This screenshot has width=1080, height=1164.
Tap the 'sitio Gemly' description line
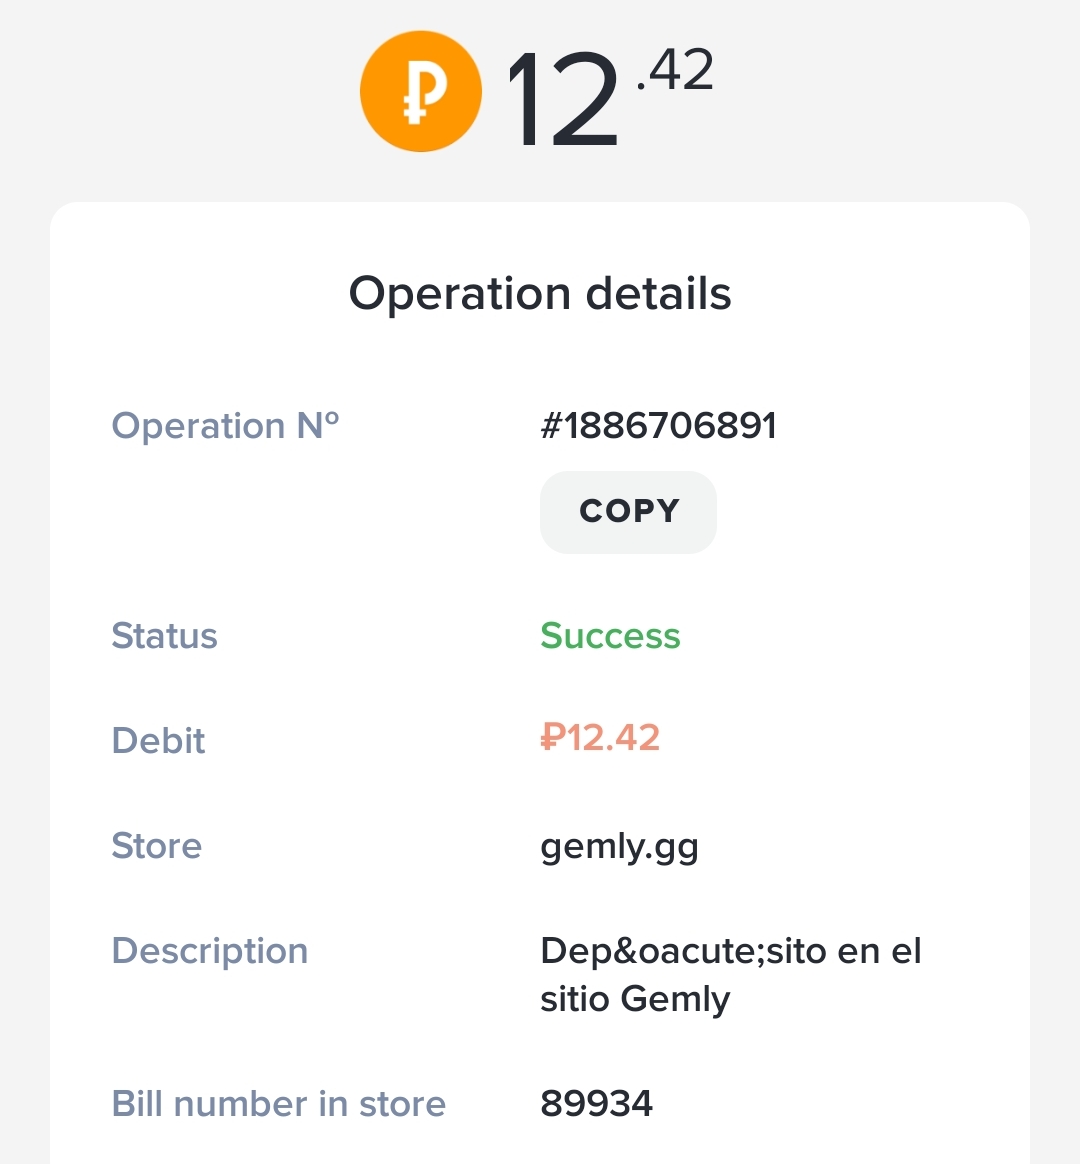(x=635, y=999)
